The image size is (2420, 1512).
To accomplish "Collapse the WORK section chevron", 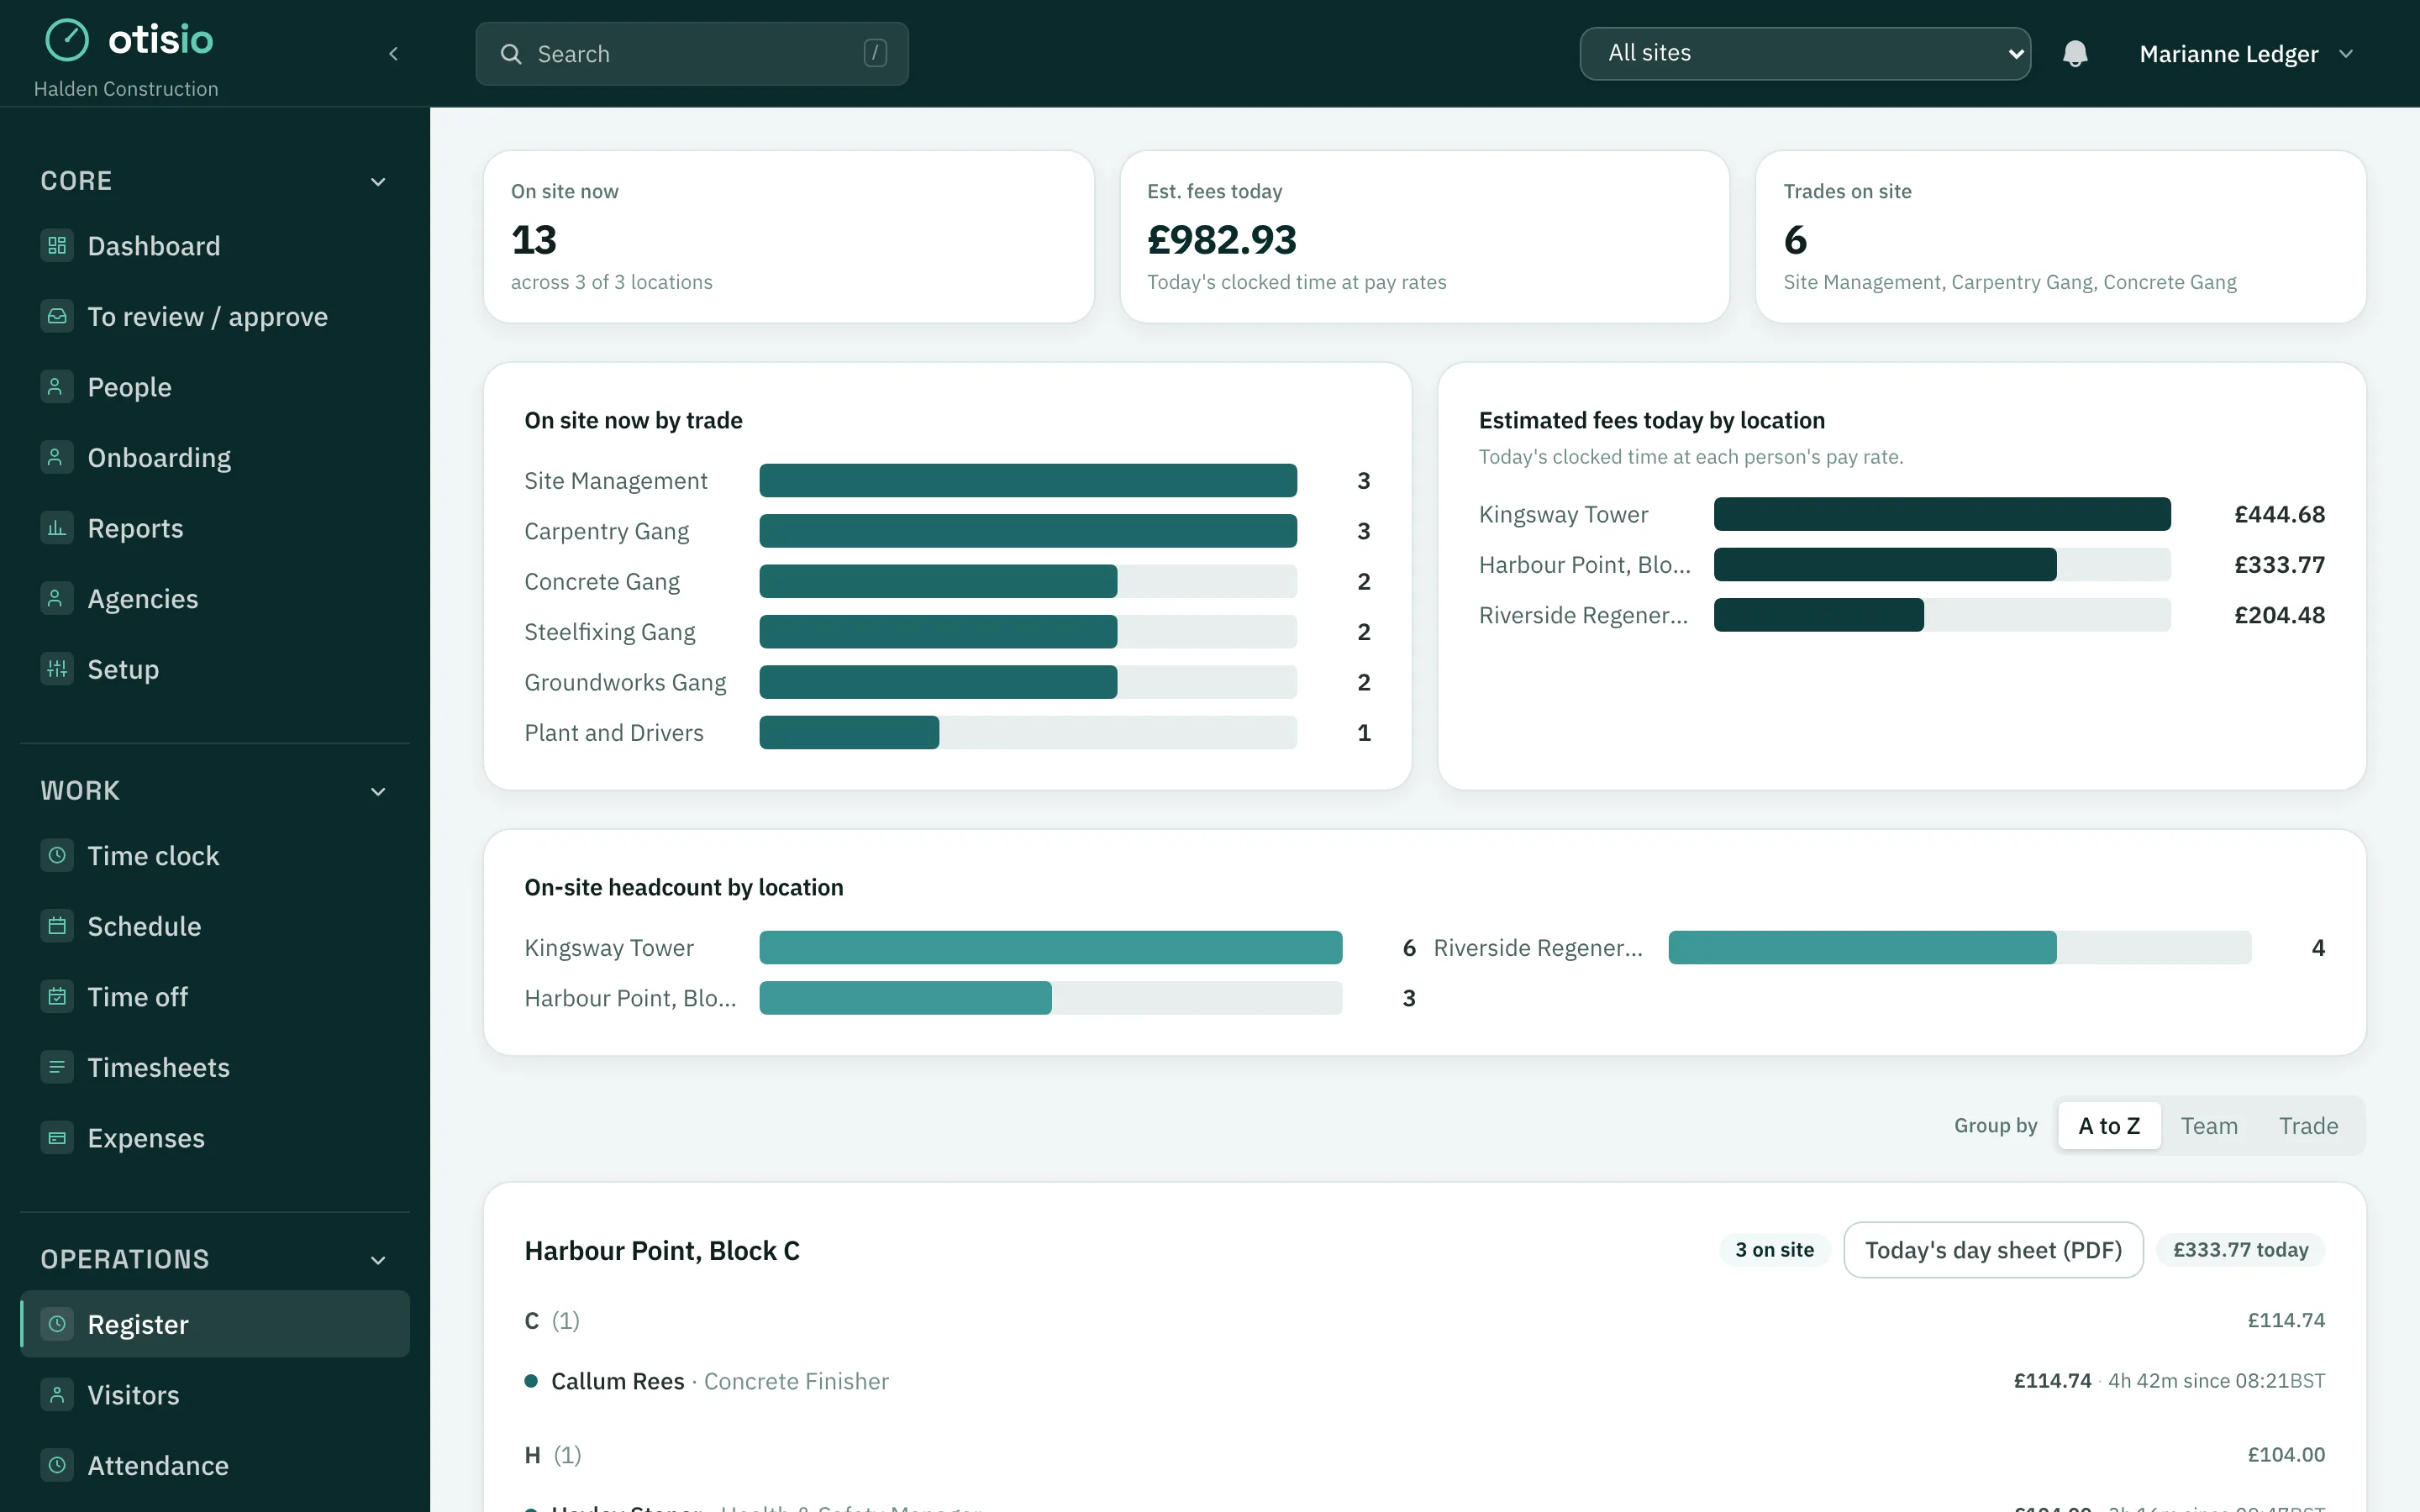I will click(x=378, y=791).
